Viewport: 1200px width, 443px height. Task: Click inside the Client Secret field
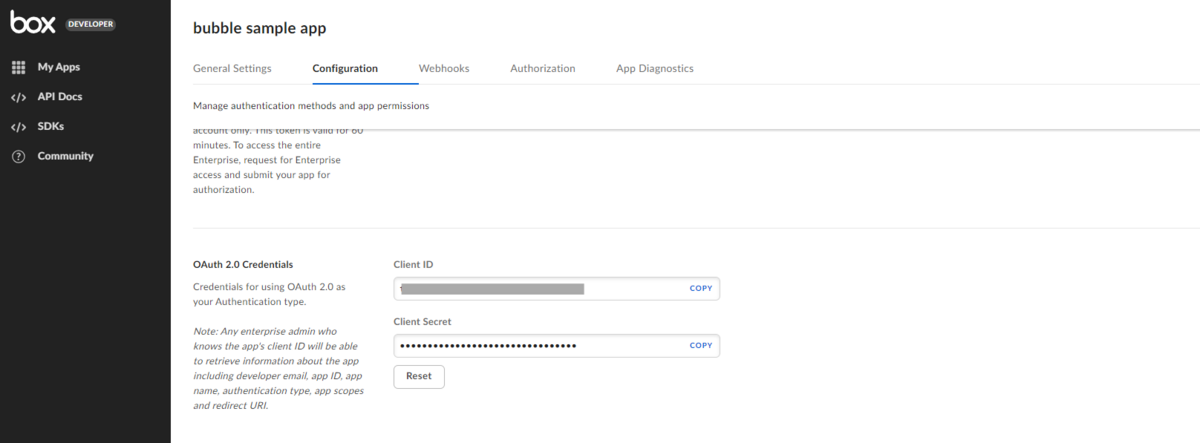[557, 346]
